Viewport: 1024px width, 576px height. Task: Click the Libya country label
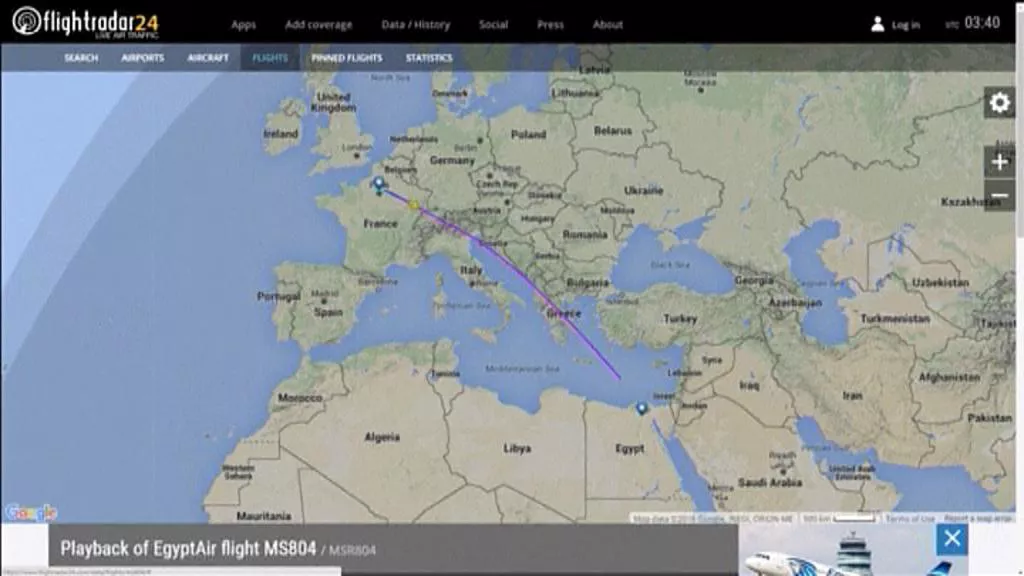coord(517,449)
